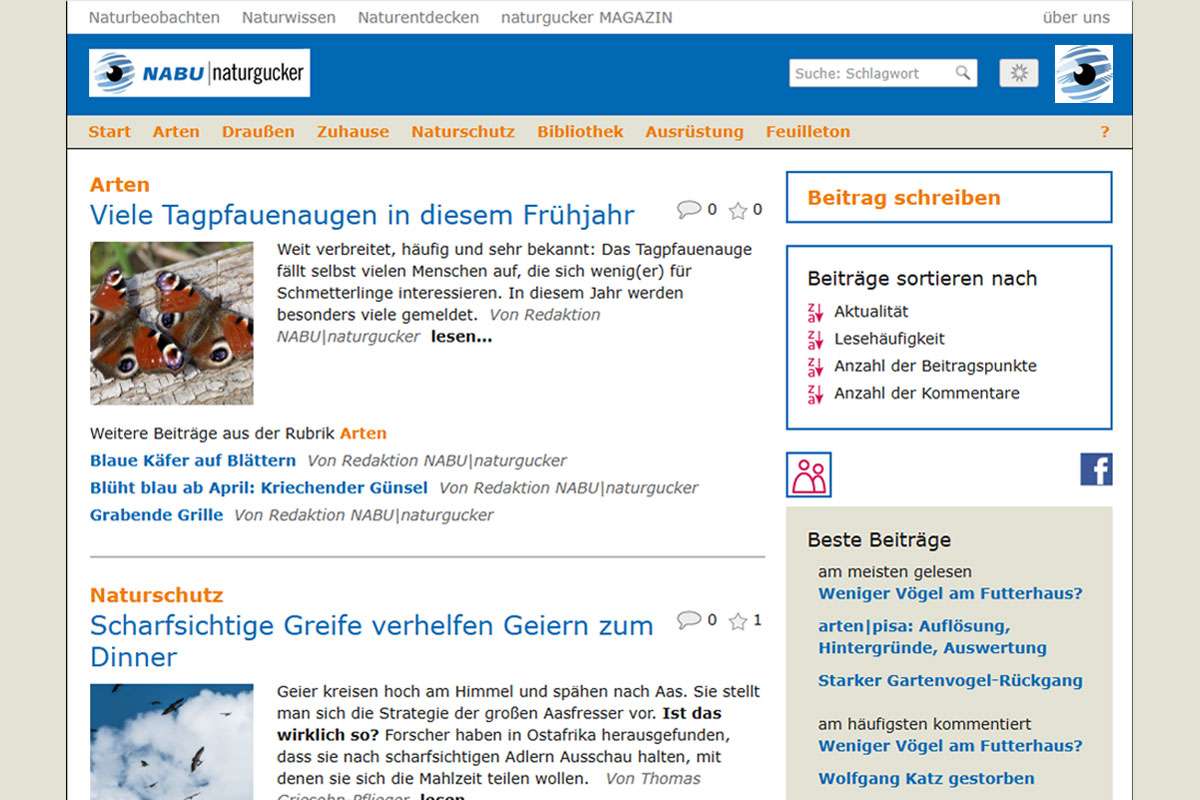Open Naturwissen in top menu

(289, 17)
